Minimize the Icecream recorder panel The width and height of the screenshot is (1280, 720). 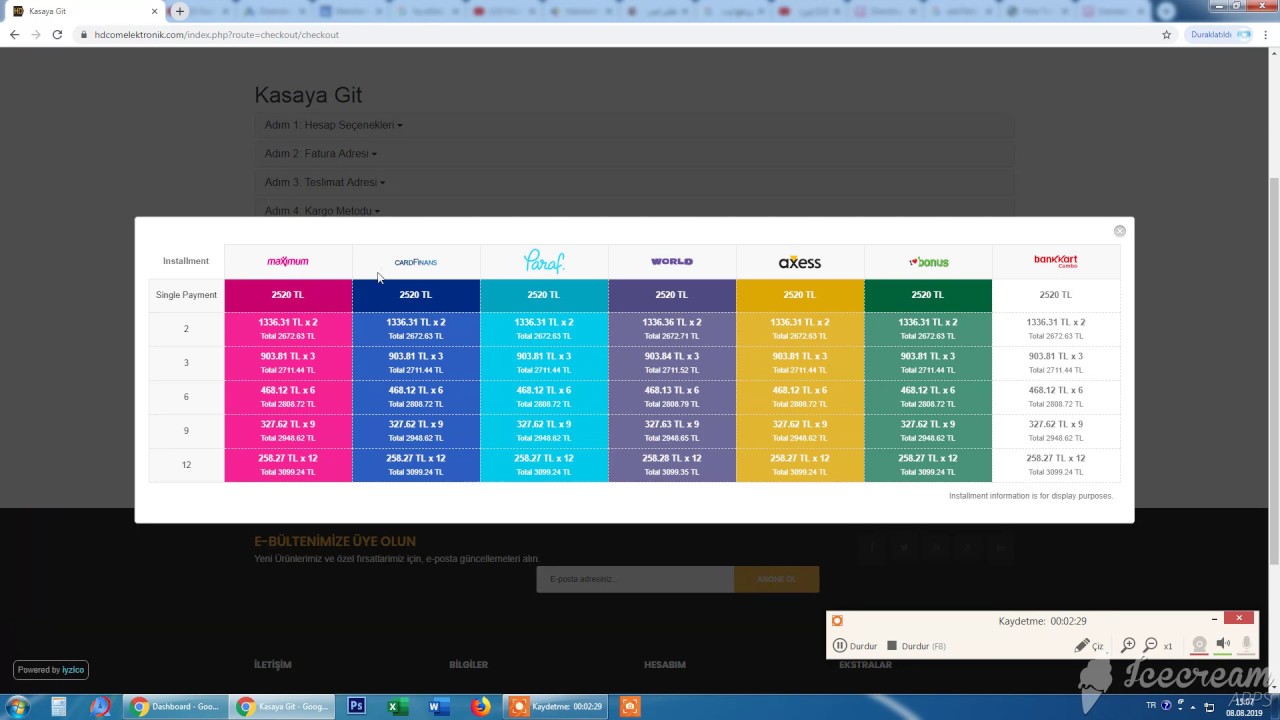pyautogui.click(x=1214, y=619)
